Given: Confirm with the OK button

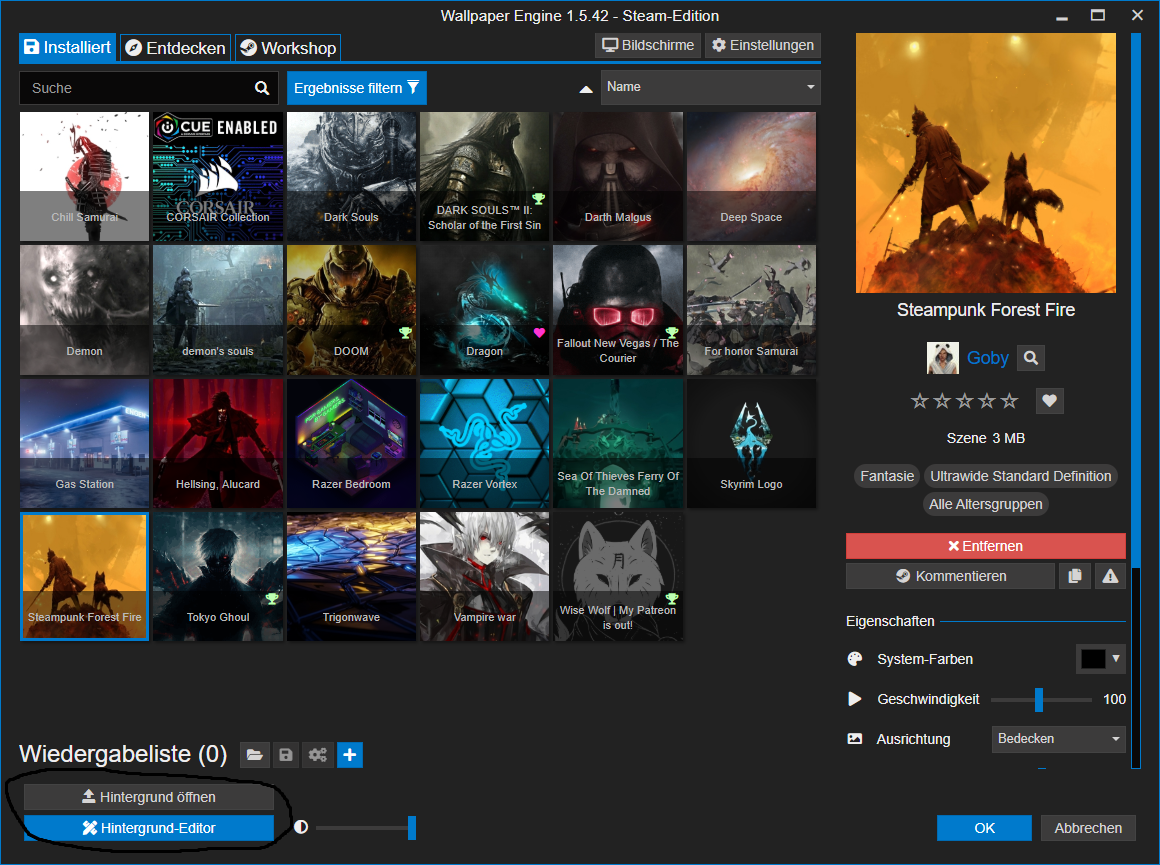Looking at the screenshot, I should 984,828.
